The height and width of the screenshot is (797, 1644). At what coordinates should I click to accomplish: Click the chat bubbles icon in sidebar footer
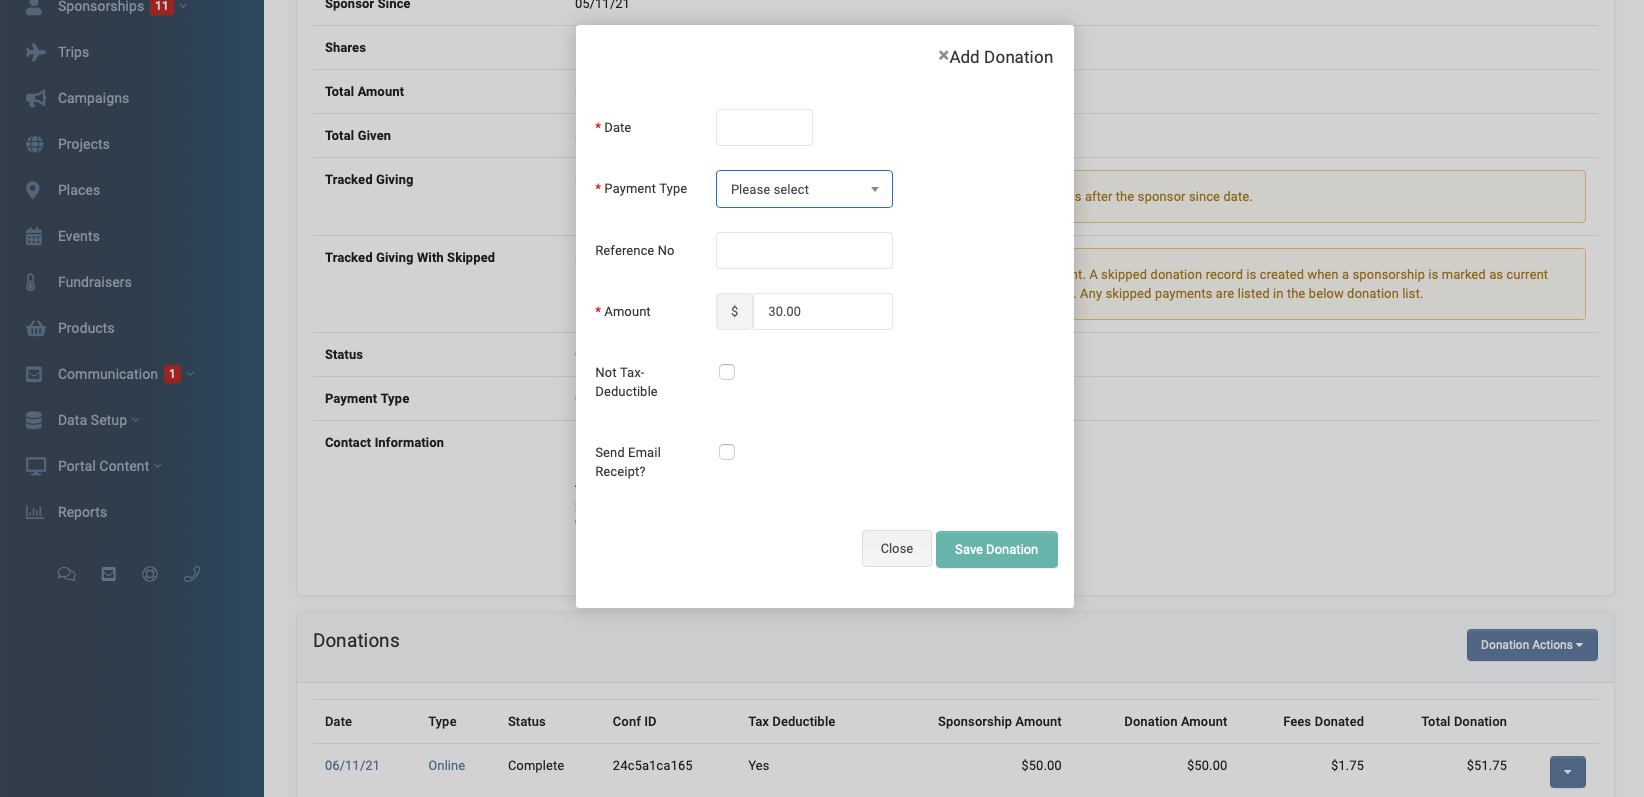point(67,574)
